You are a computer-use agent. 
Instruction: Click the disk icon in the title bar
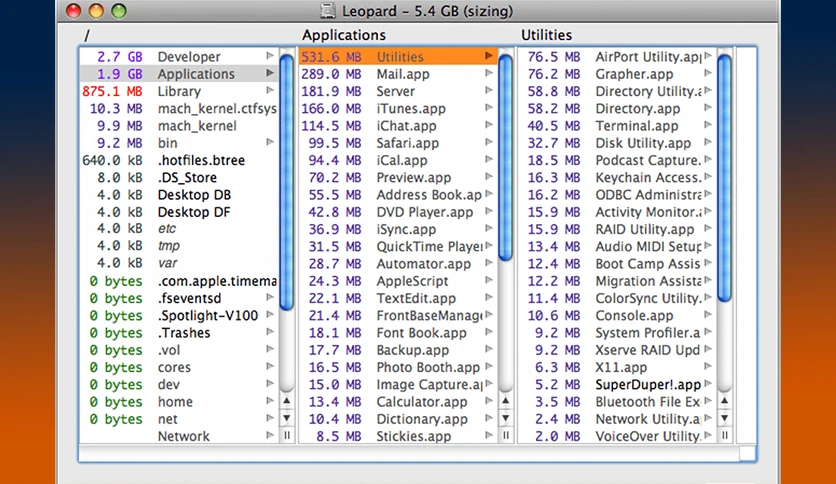[x=327, y=11]
